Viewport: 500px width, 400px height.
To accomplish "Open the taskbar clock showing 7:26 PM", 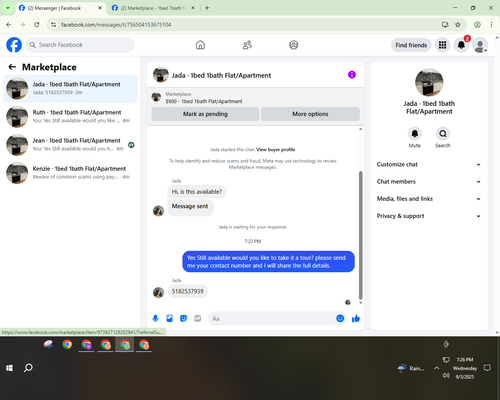I will tap(465, 368).
